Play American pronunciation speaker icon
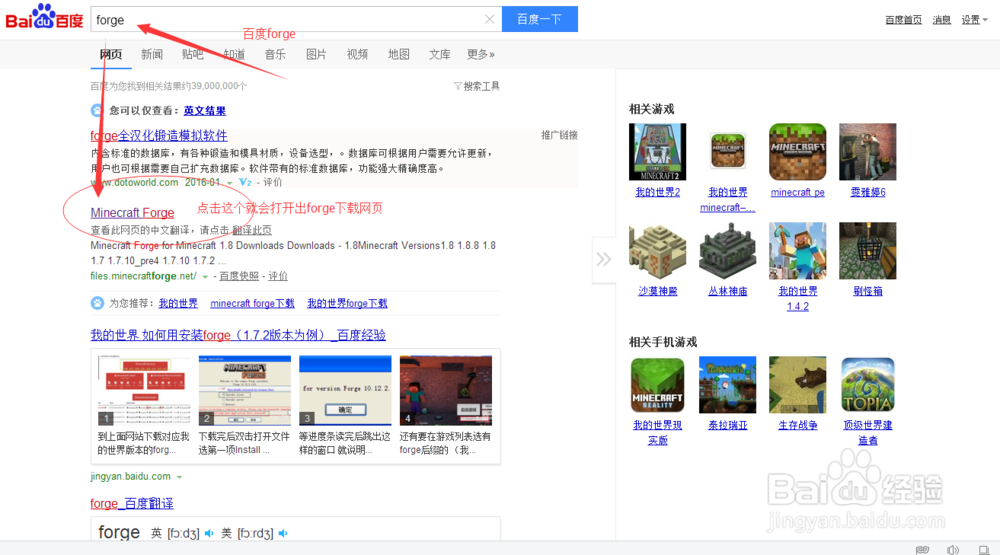1000x555 pixels. coord(283,533)
